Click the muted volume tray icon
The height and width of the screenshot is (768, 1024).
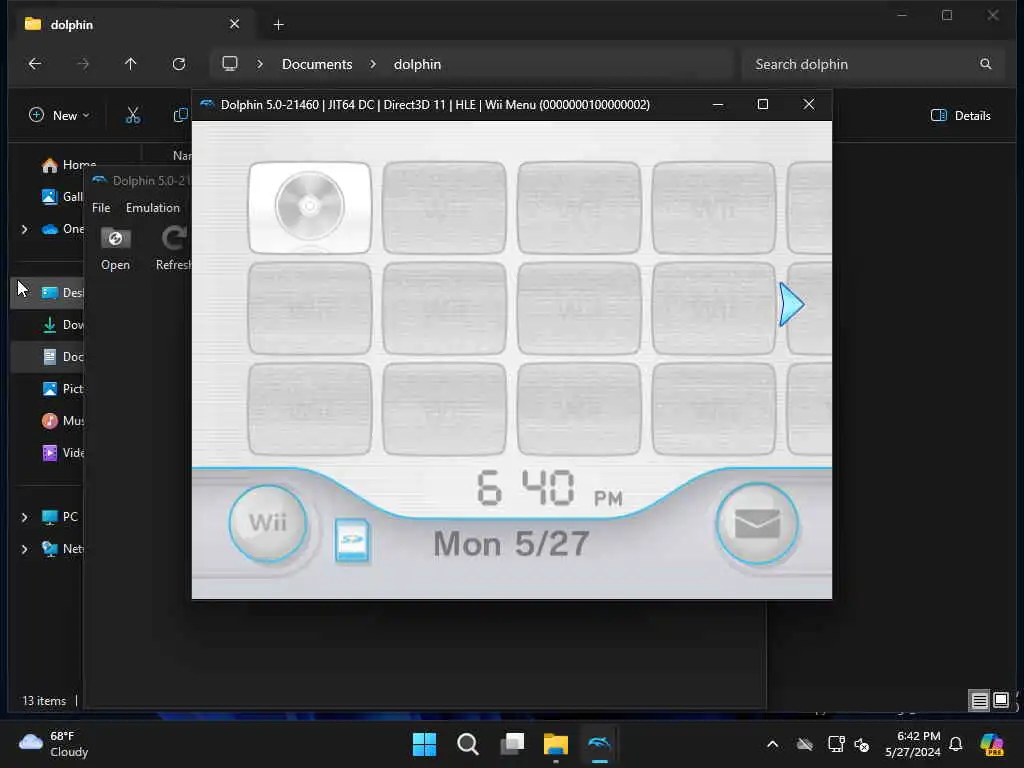tap(862, 744)
